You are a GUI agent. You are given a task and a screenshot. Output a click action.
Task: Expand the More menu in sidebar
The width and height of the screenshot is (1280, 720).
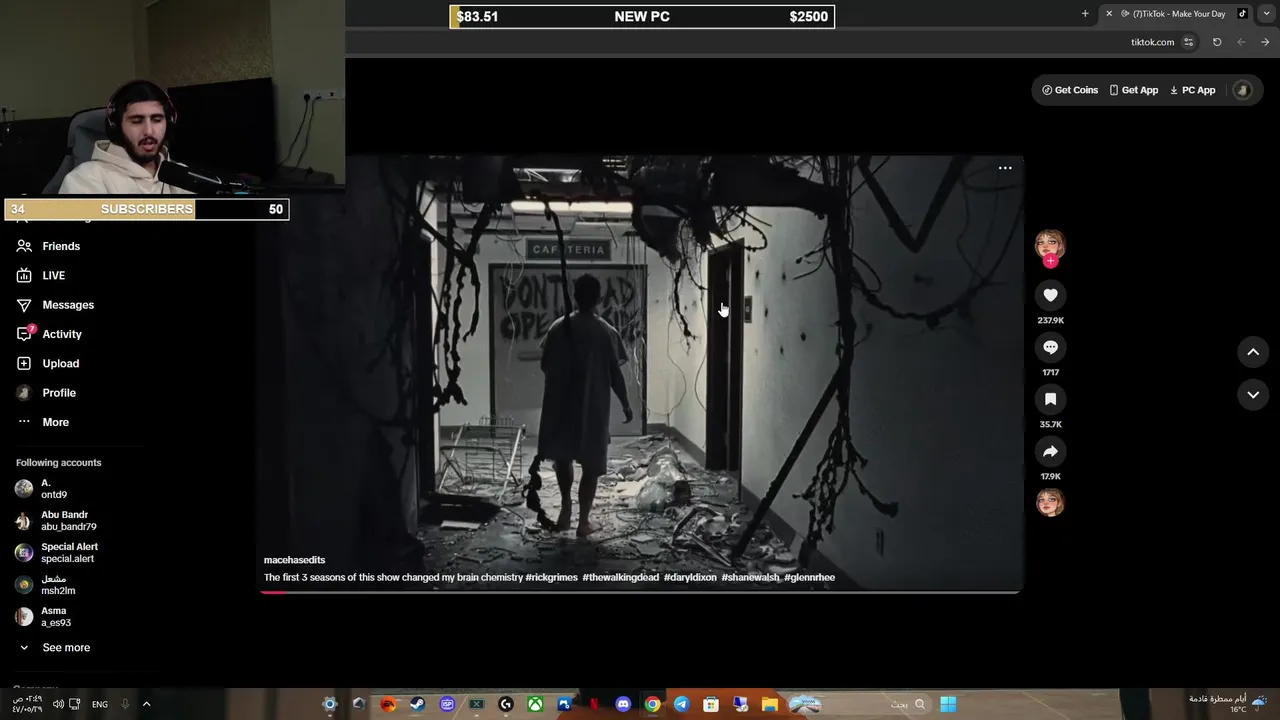click(43, 422)
